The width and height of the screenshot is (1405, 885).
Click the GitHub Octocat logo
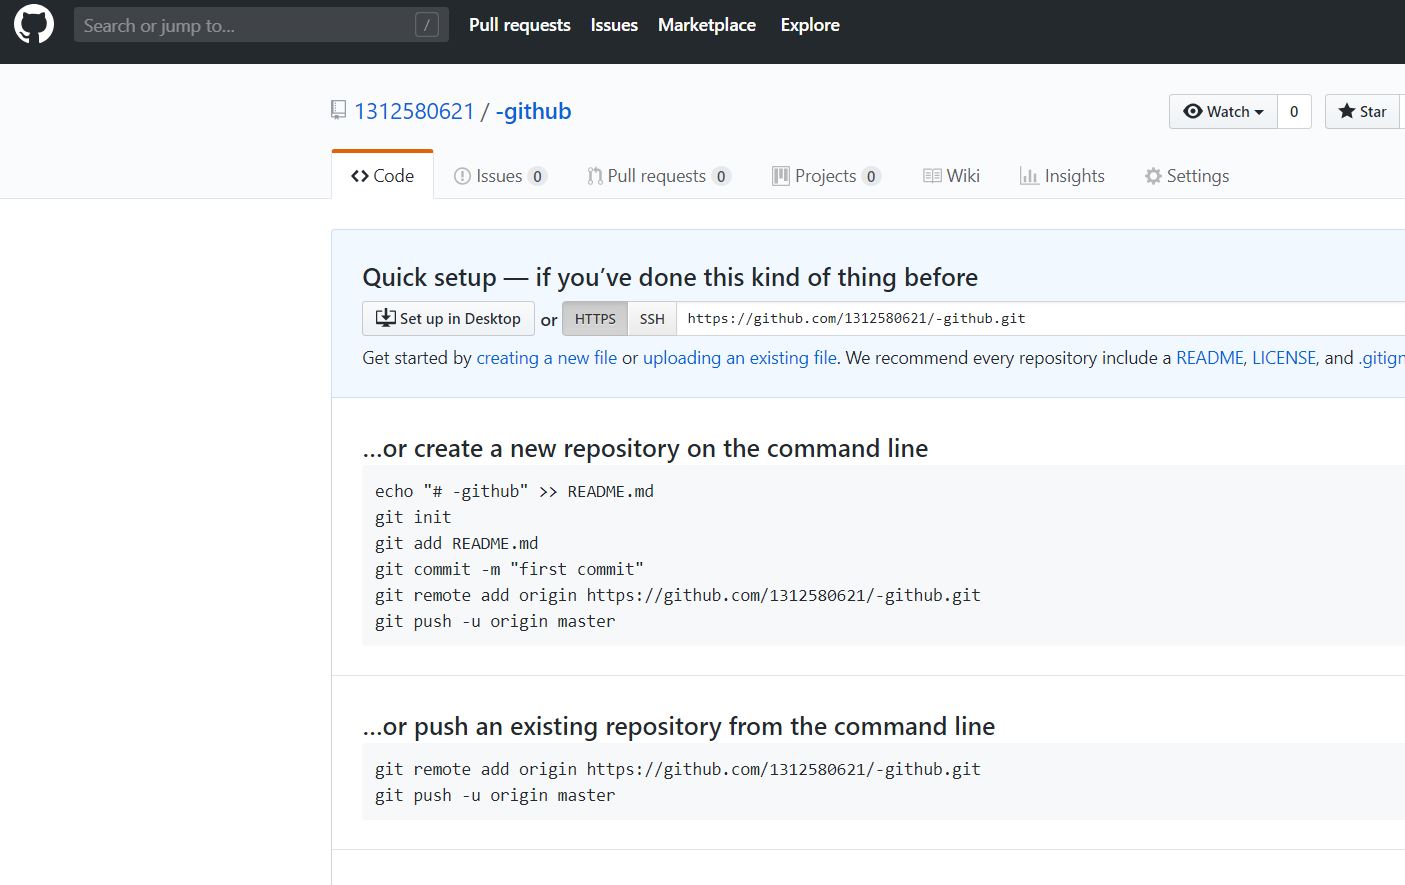click(34, 24)
